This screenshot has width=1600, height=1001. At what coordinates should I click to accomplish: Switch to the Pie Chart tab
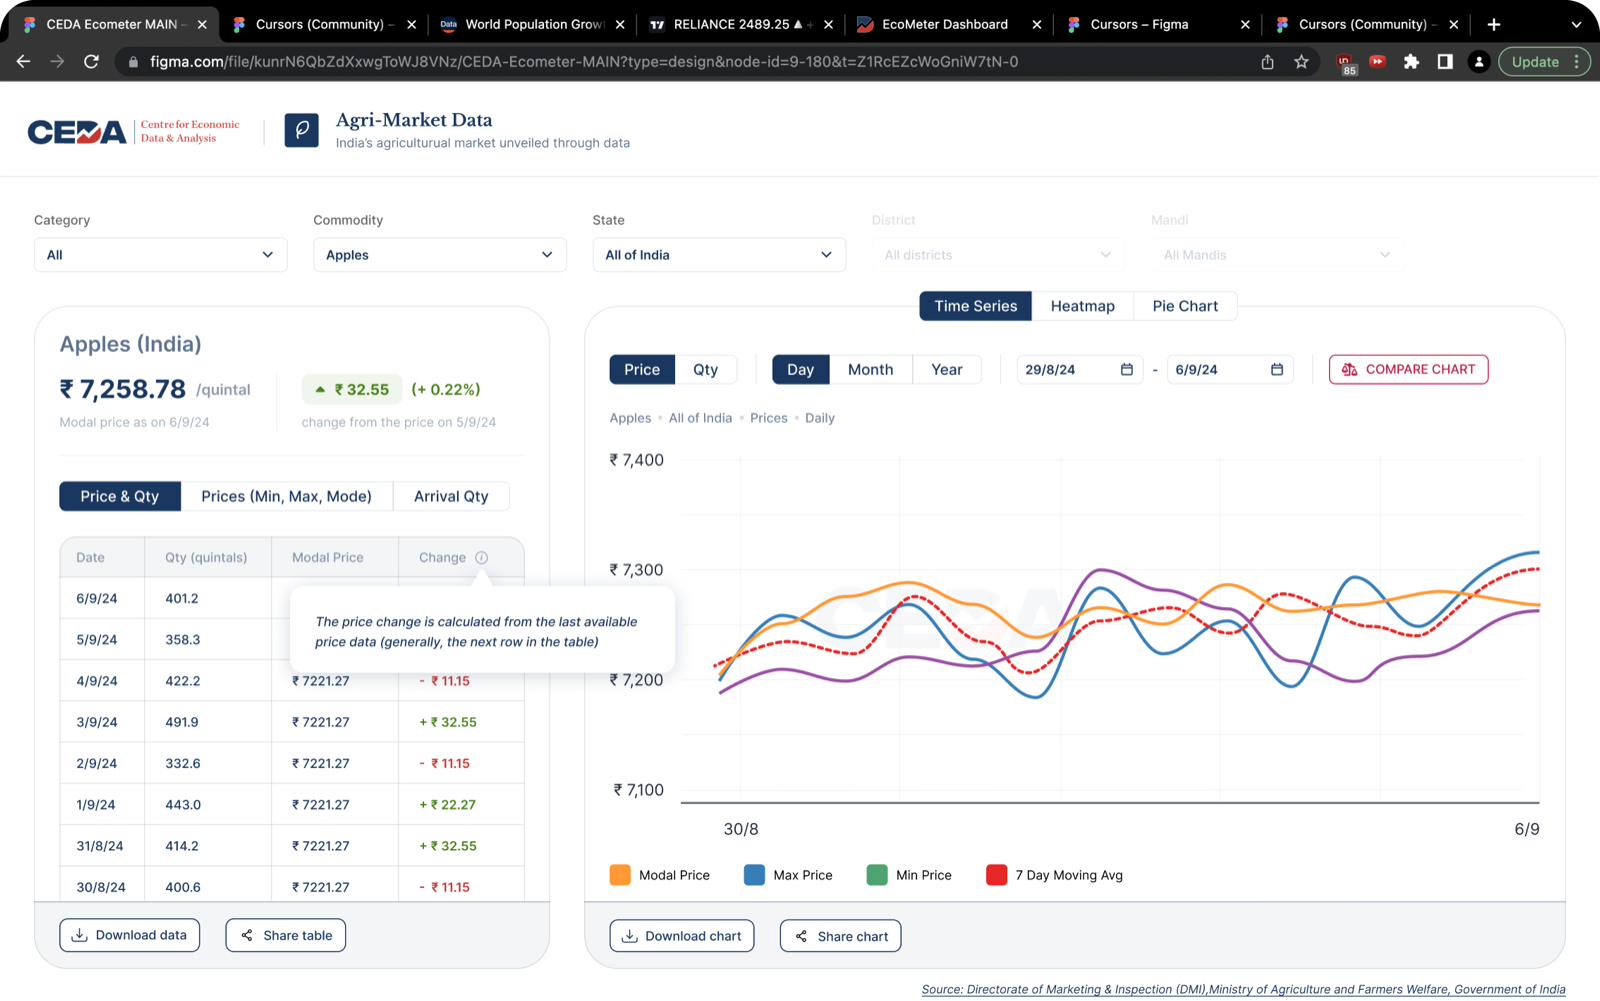point(1185,306)
